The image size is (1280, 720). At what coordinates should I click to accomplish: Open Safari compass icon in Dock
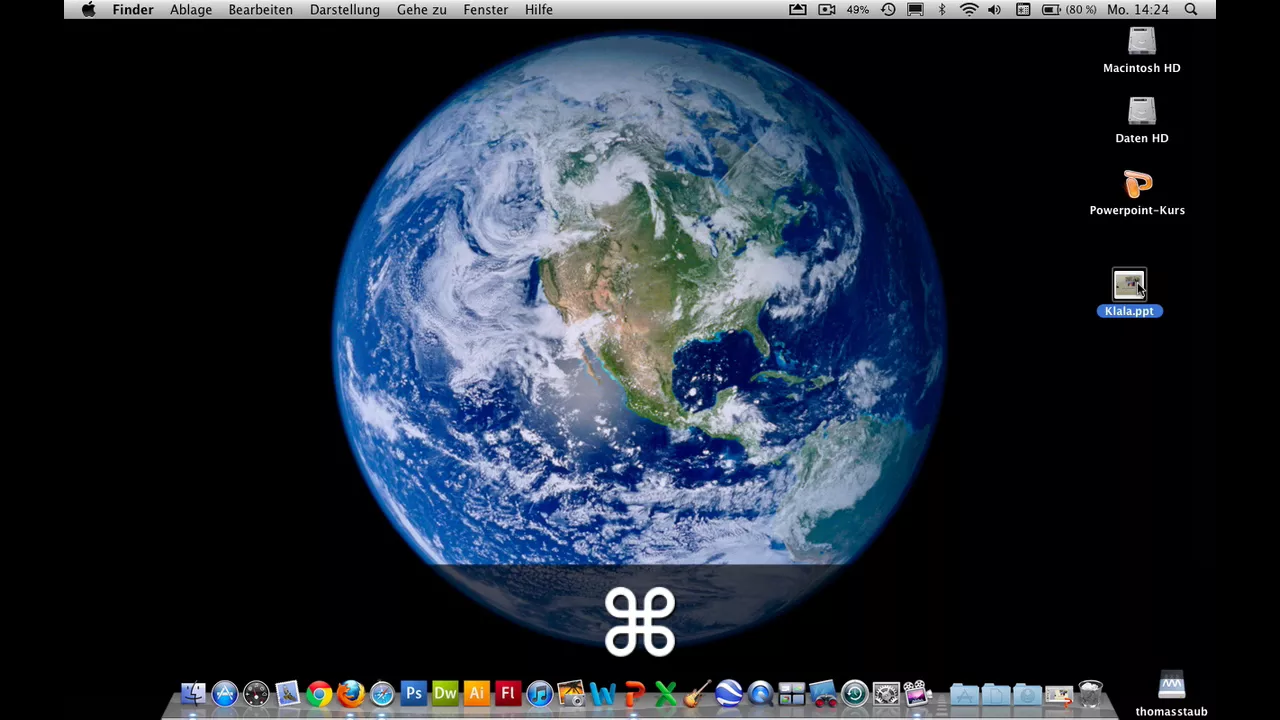coord(382,693)
